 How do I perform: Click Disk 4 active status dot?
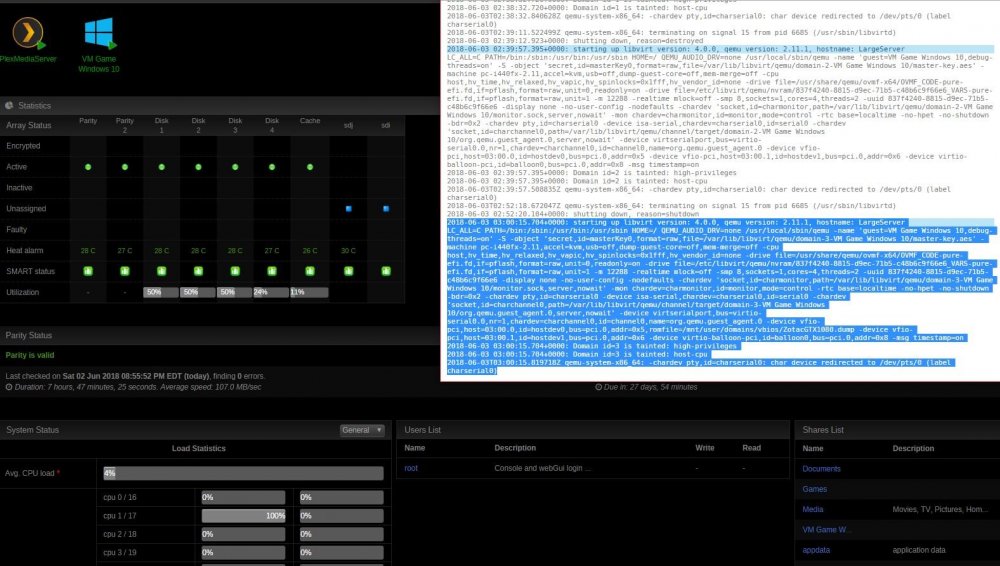272,167
